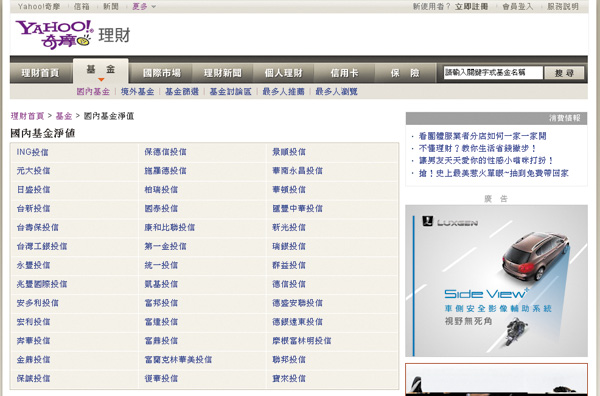Open 台灣工銀投信 fund link

click(42, 246)
